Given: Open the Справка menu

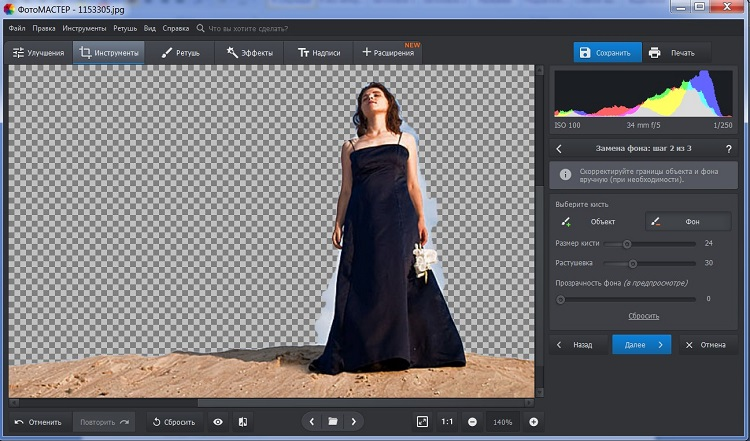Looking at the screenshot, I should coord(176,28).
